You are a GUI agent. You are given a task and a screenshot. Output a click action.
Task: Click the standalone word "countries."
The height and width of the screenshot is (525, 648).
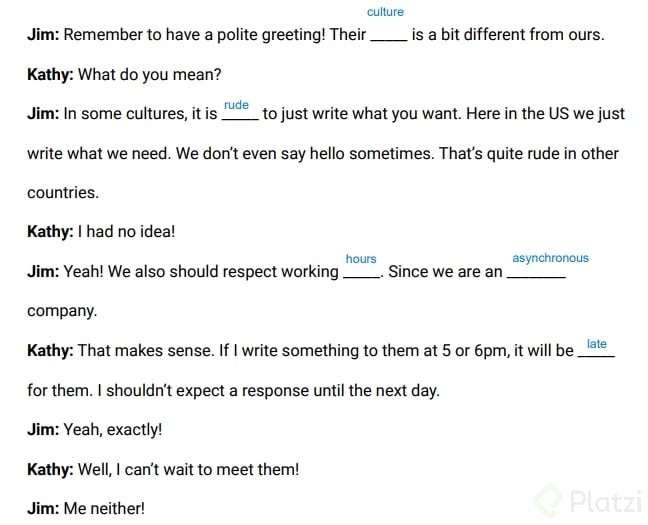(x=62, y=193)
